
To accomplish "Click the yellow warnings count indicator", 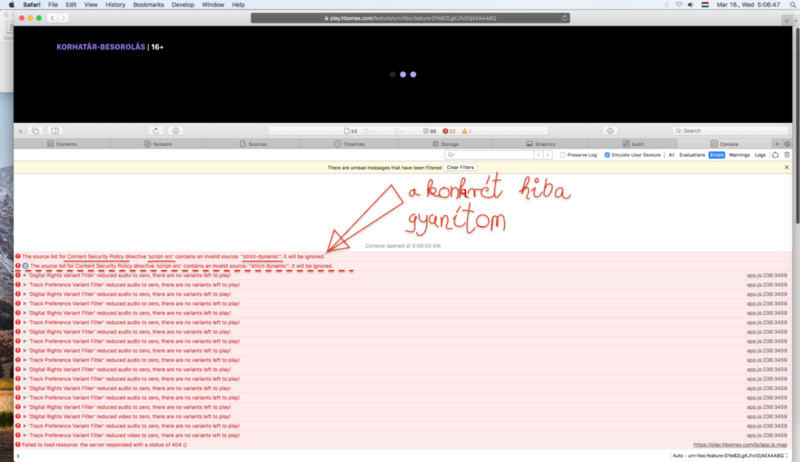I will pyautogui.click(x=466, y=131).
